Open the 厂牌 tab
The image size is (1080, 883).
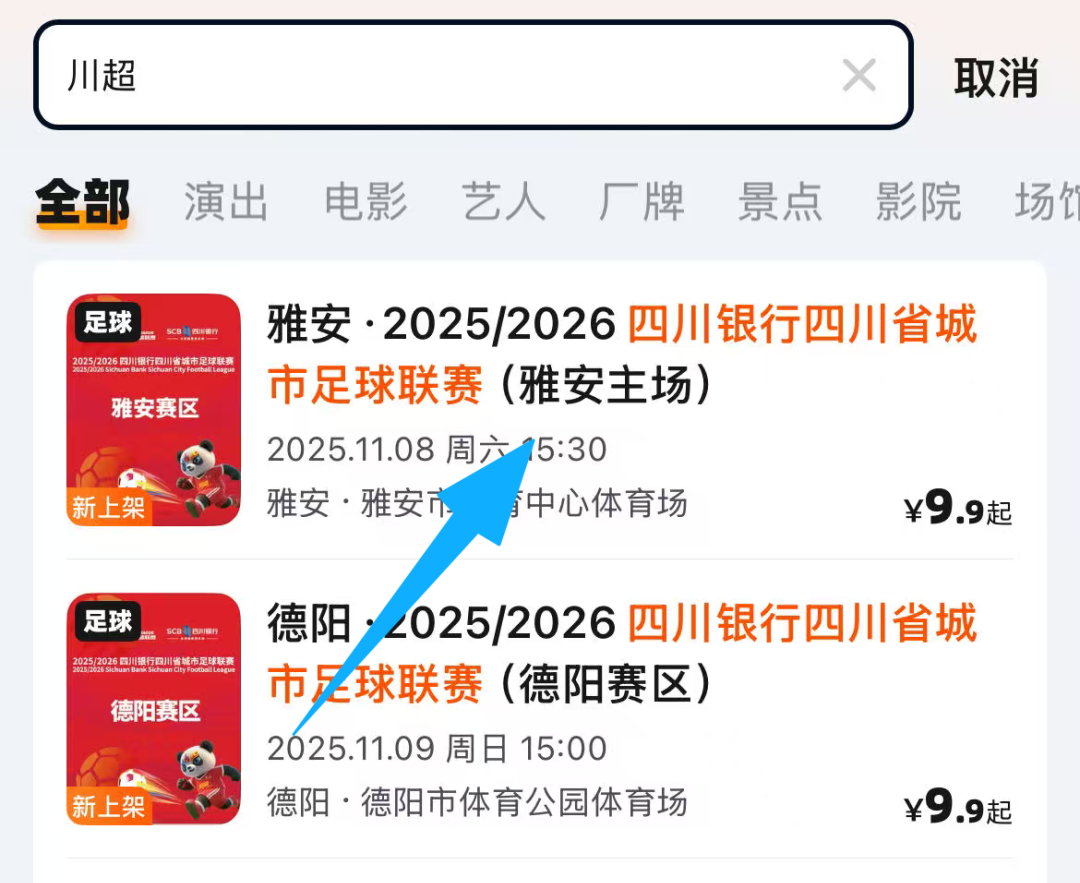coord(642,202)
